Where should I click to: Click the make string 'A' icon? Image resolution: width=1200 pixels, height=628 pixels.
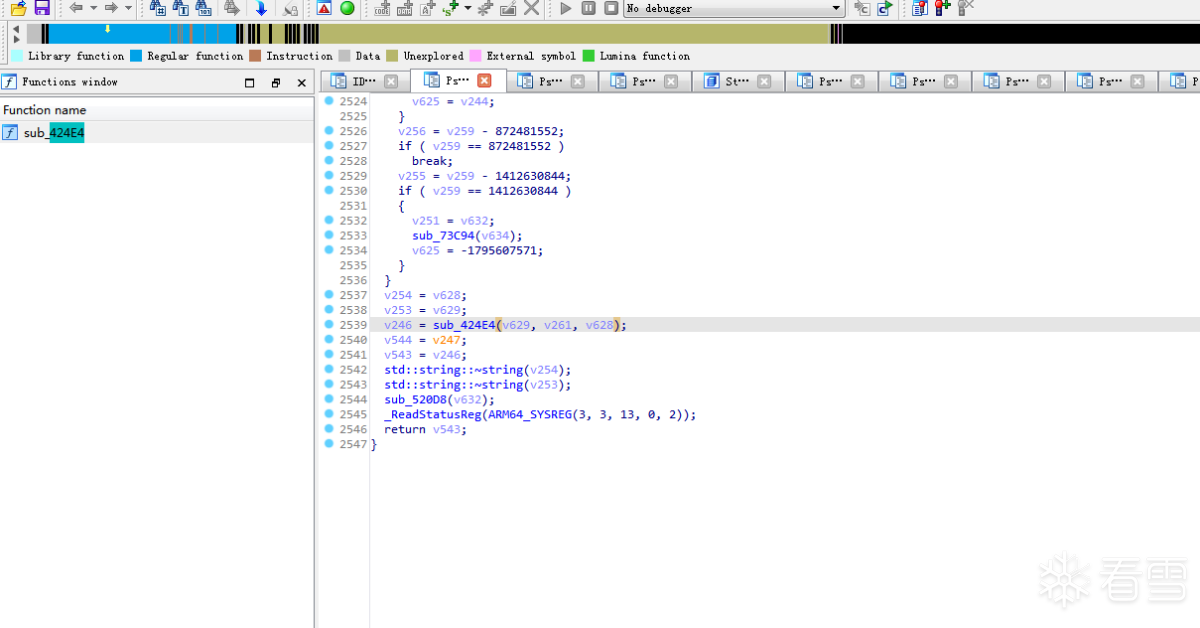click(x=427, y=8)
